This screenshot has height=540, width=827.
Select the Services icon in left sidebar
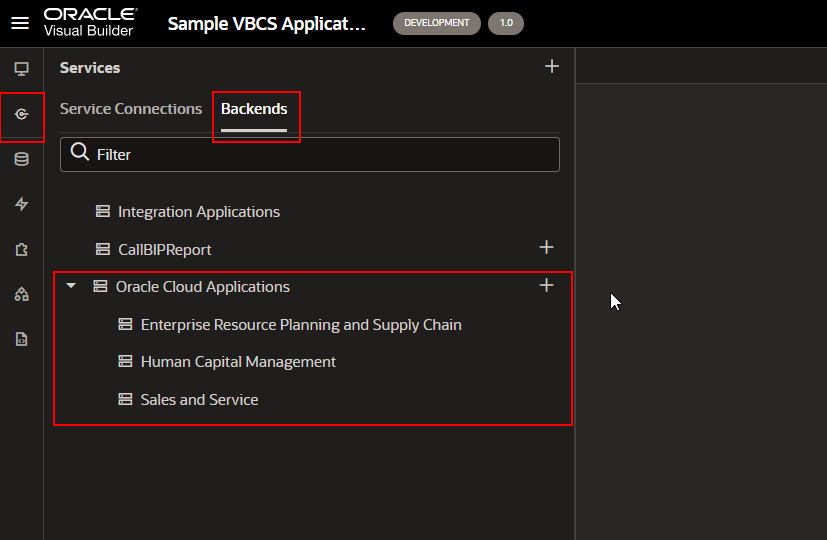(x=22, y=114)
